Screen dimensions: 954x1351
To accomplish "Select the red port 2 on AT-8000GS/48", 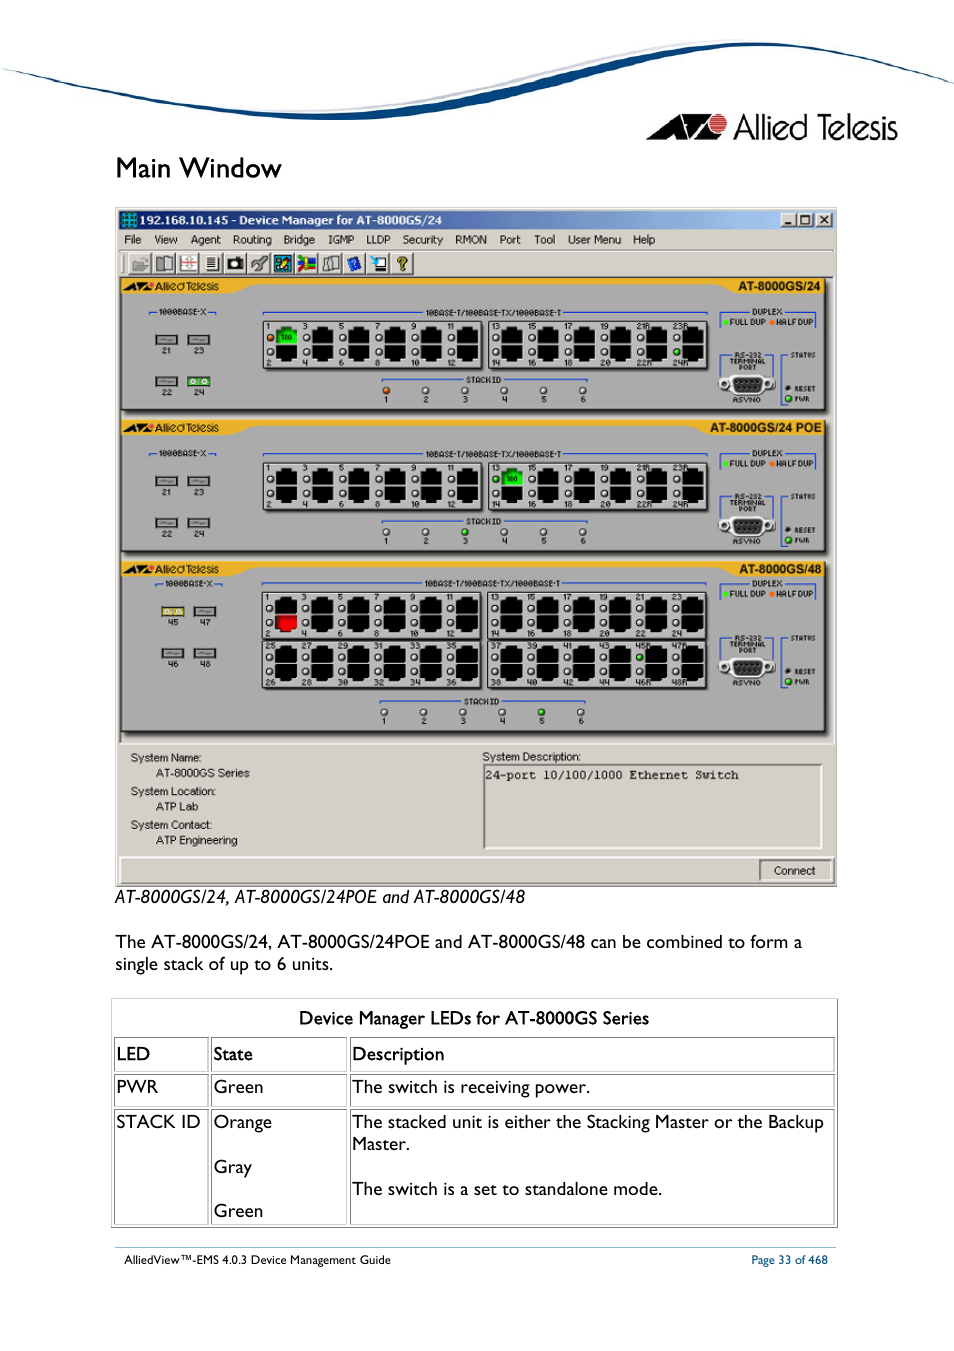I will point(287,624).
